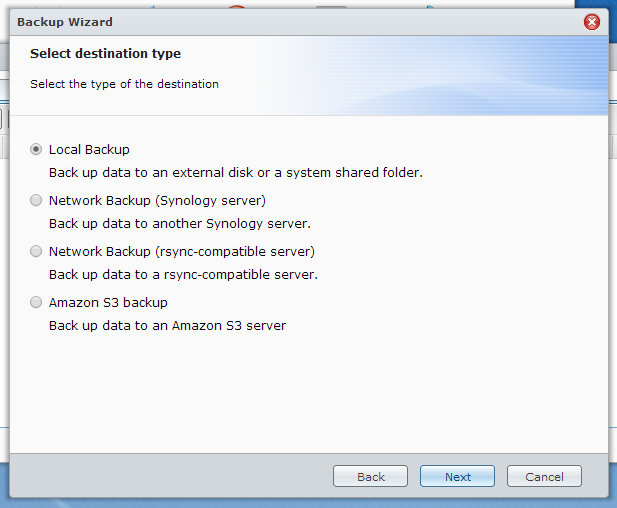Click the 'Back up data to an Amazon S3 server' description
Viewport: 617px width, 508px height.
click(x=167, y=326)
